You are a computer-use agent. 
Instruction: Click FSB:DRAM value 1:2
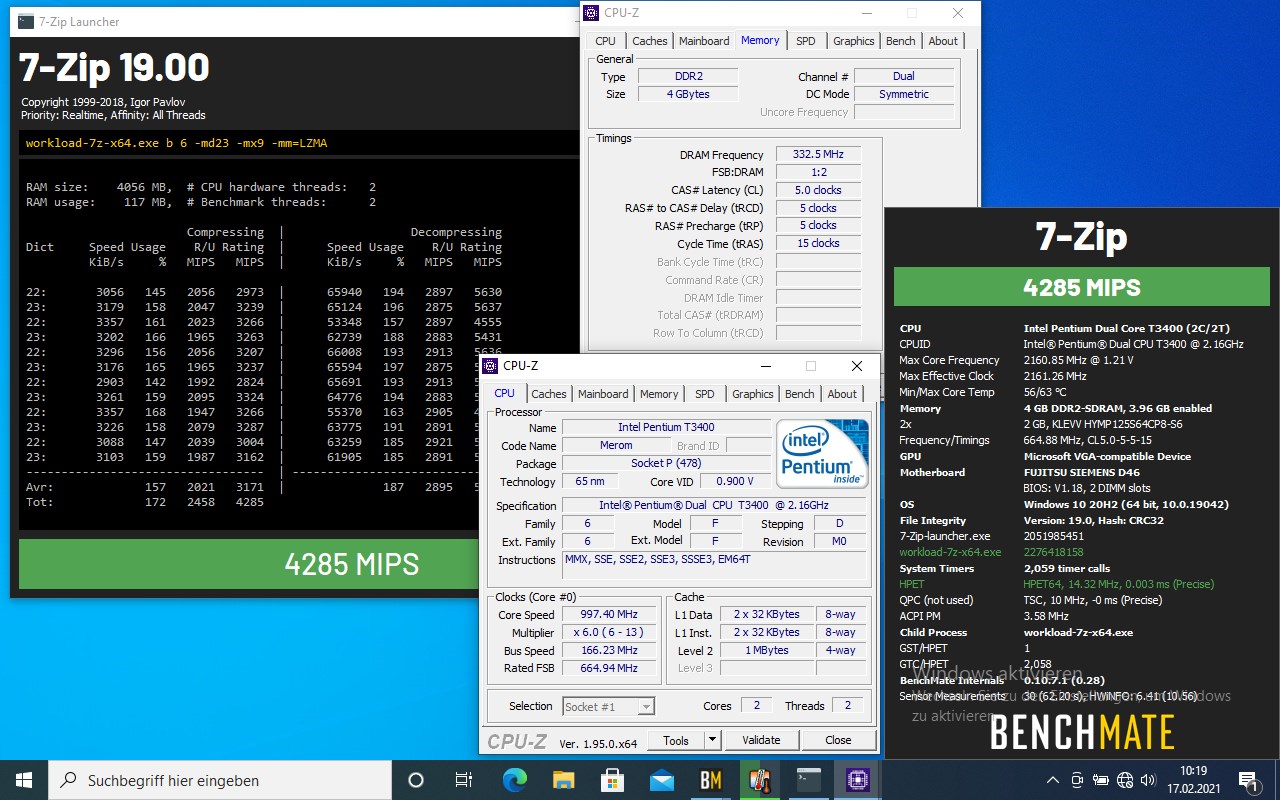coord(818,172)
